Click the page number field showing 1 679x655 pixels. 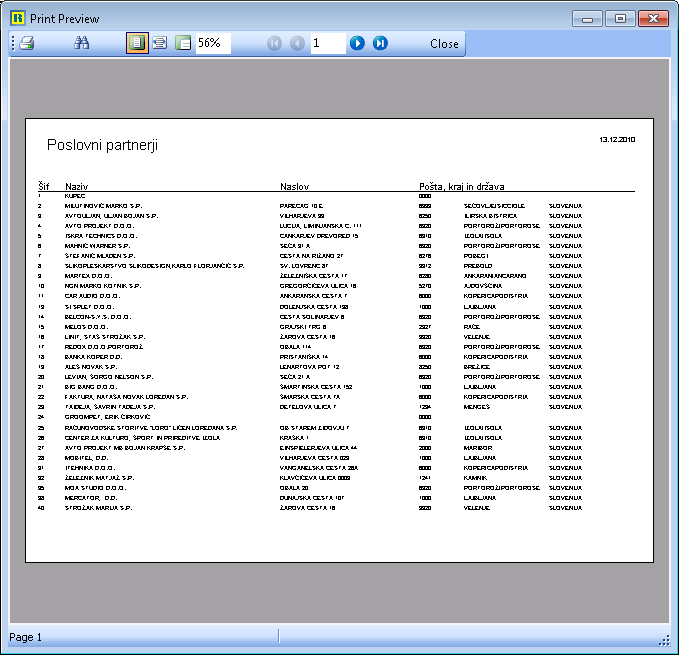(x=328, y=43)
